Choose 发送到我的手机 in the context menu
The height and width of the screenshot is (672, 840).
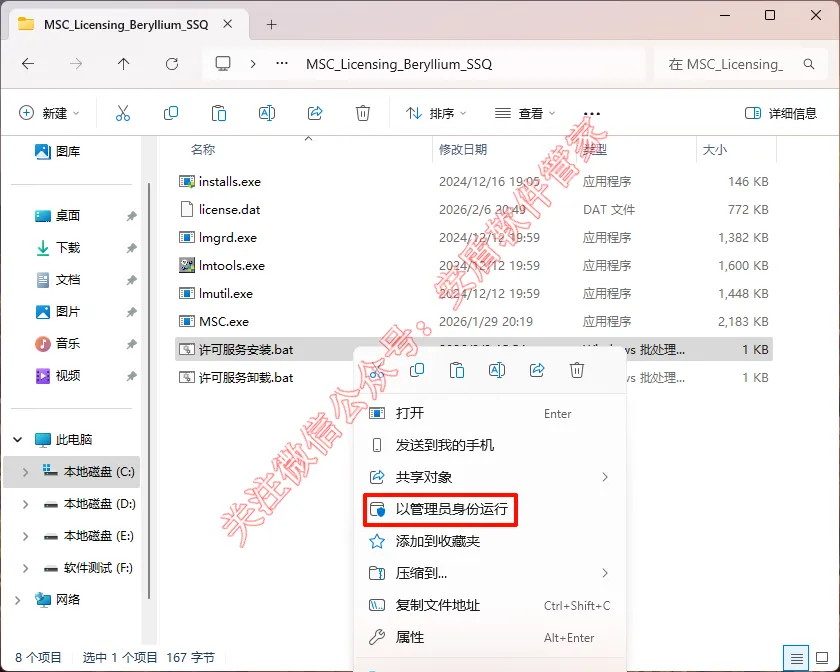(490, 445)
